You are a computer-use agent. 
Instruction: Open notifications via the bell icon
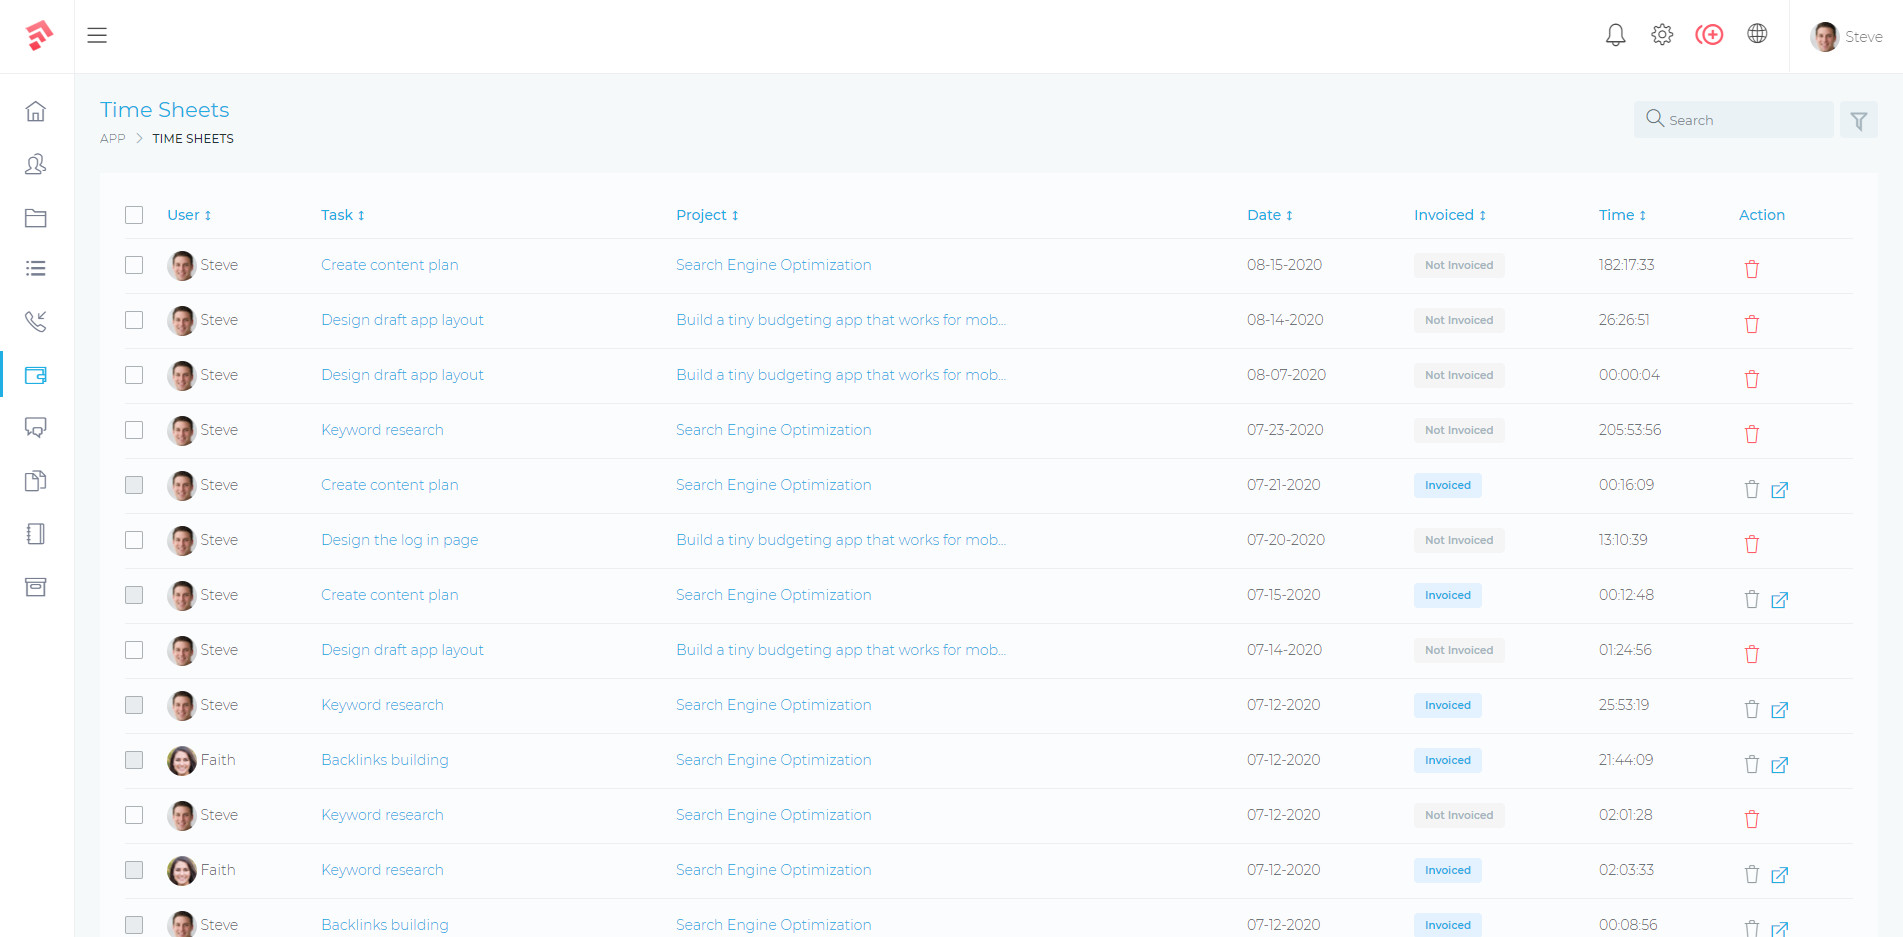[x=1616, y=34]
